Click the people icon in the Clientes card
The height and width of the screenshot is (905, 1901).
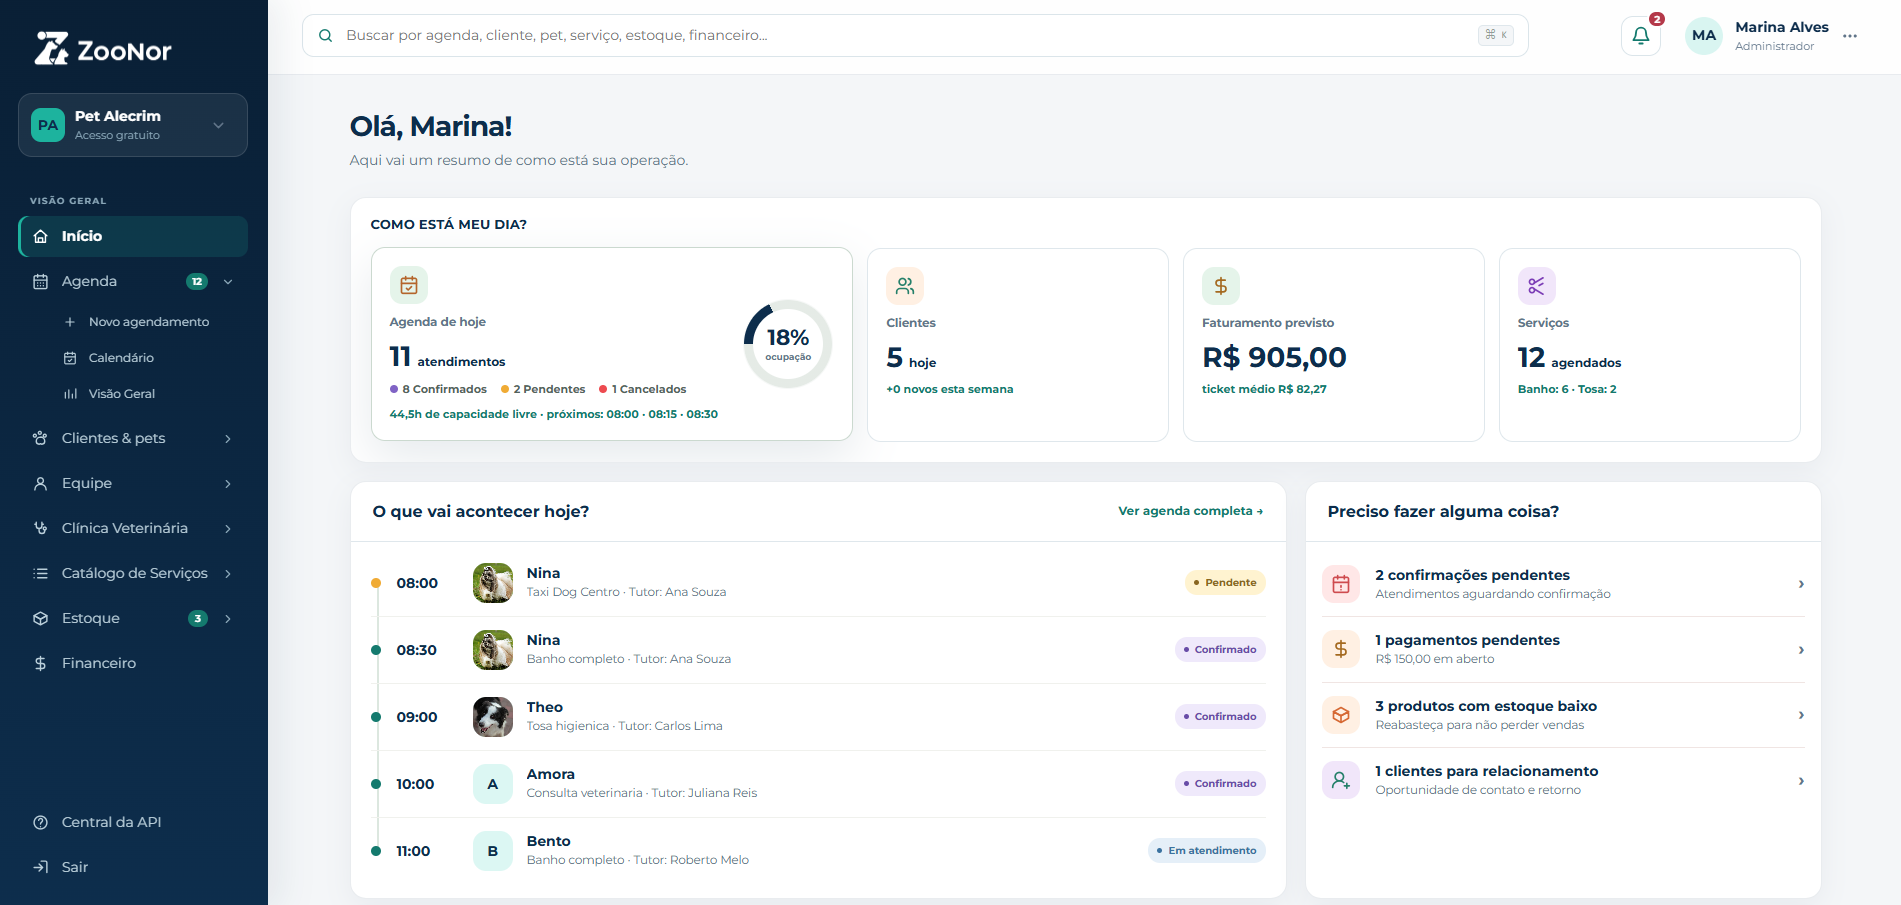tap(905, 286)
